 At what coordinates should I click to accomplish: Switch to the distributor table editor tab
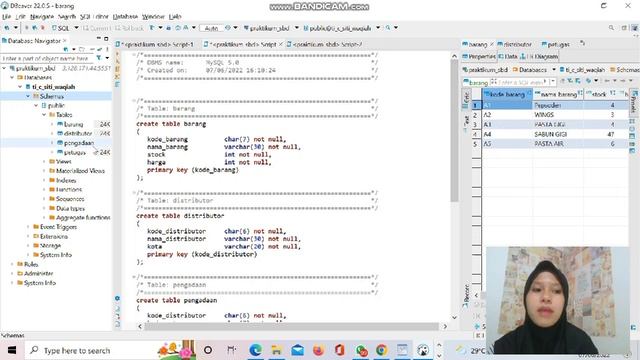pyautogui.click(x=515, y=44)
